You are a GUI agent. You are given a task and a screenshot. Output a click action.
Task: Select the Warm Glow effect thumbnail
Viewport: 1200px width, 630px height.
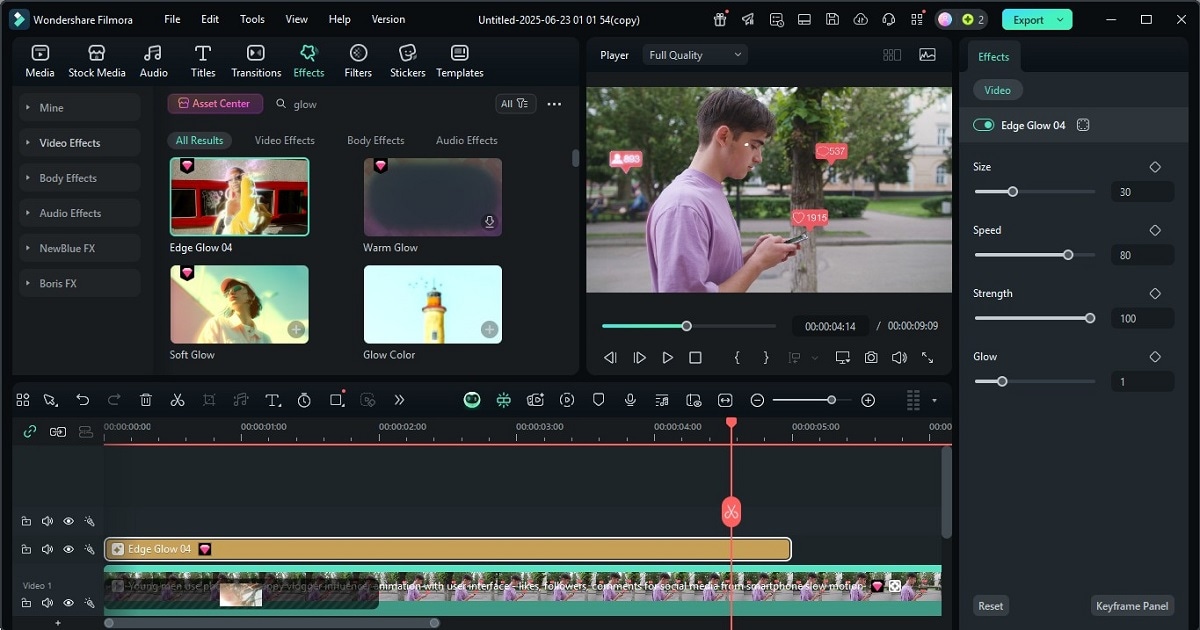(432, 197)
